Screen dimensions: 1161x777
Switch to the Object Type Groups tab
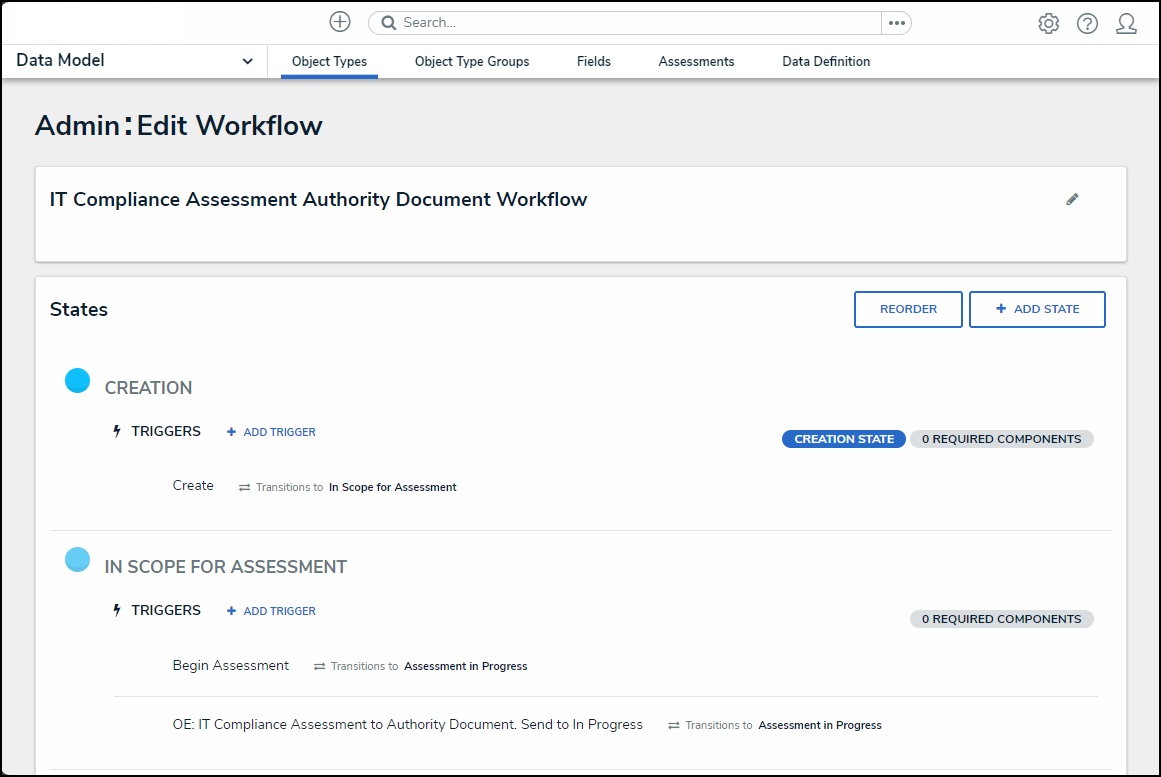click(472, 62)
